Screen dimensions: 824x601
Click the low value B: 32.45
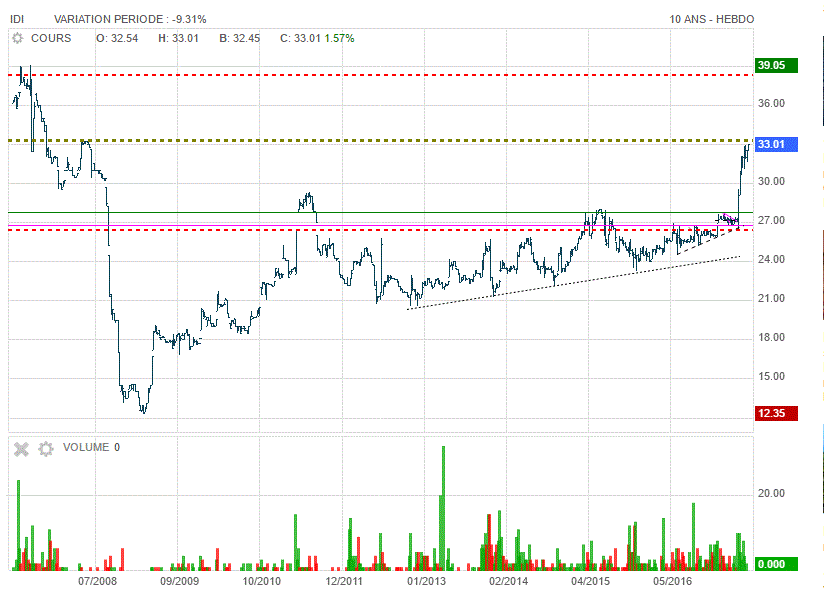point(240,38)
